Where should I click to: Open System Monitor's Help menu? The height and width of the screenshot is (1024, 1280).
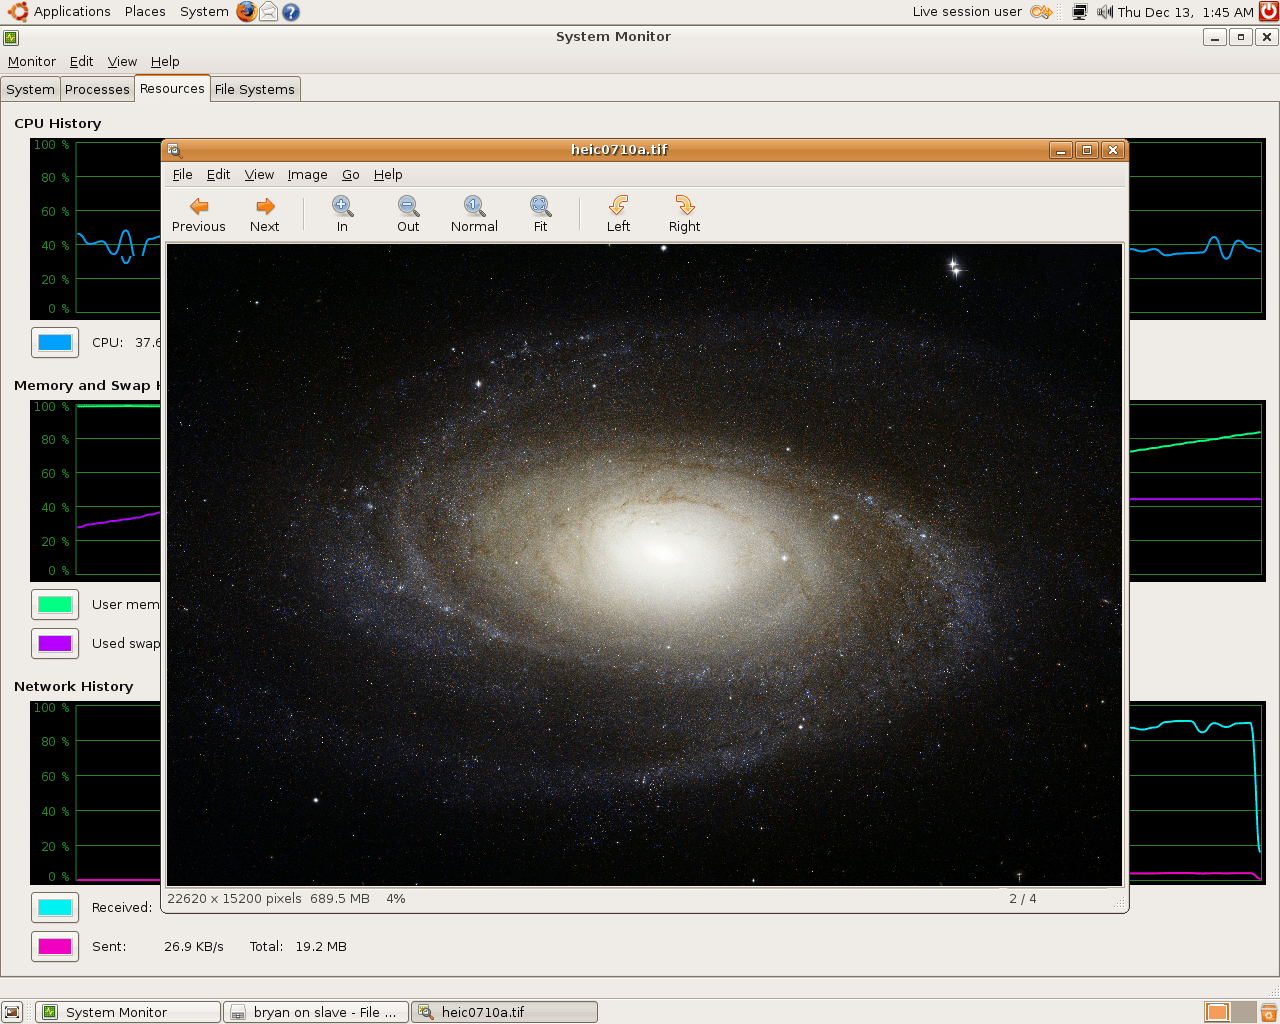click(x=165, y=61)
